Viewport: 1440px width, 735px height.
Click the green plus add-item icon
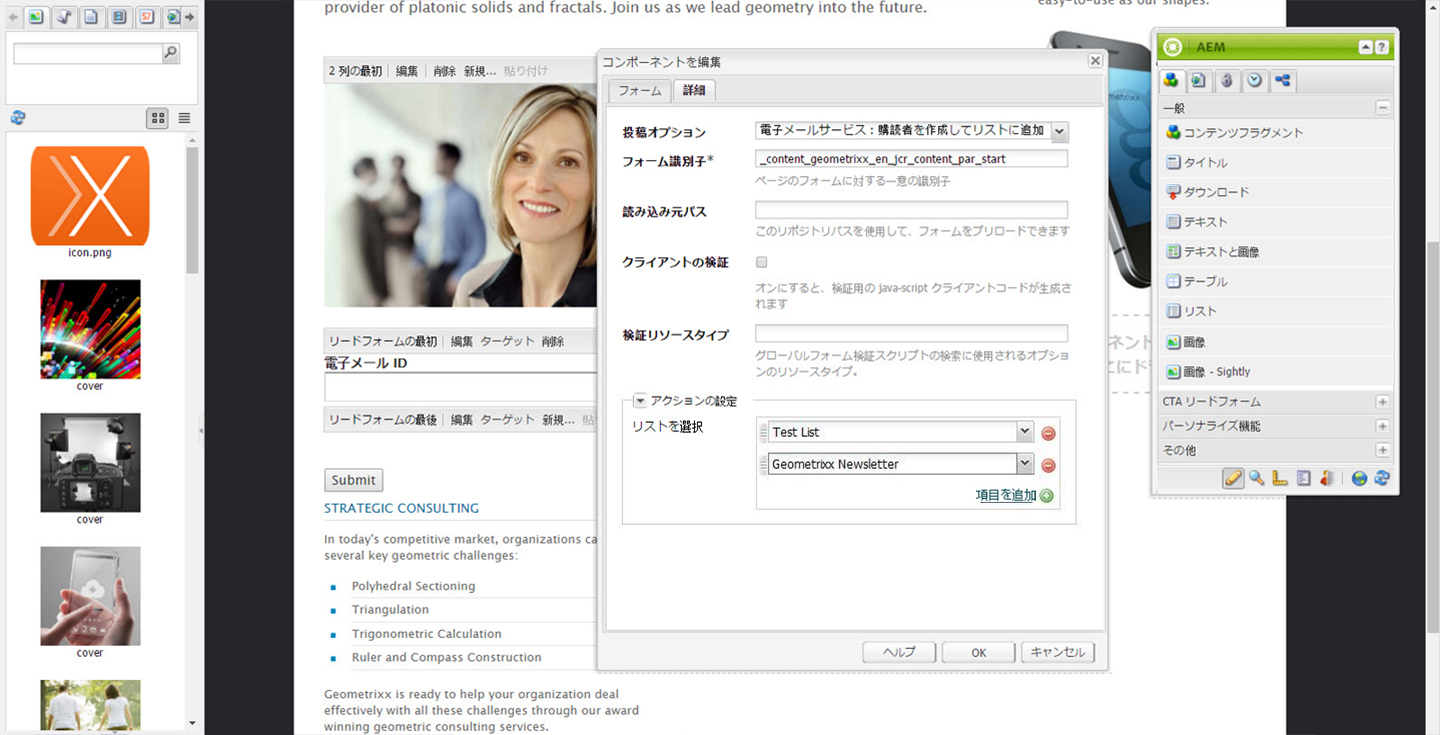tap(1047, 496)
